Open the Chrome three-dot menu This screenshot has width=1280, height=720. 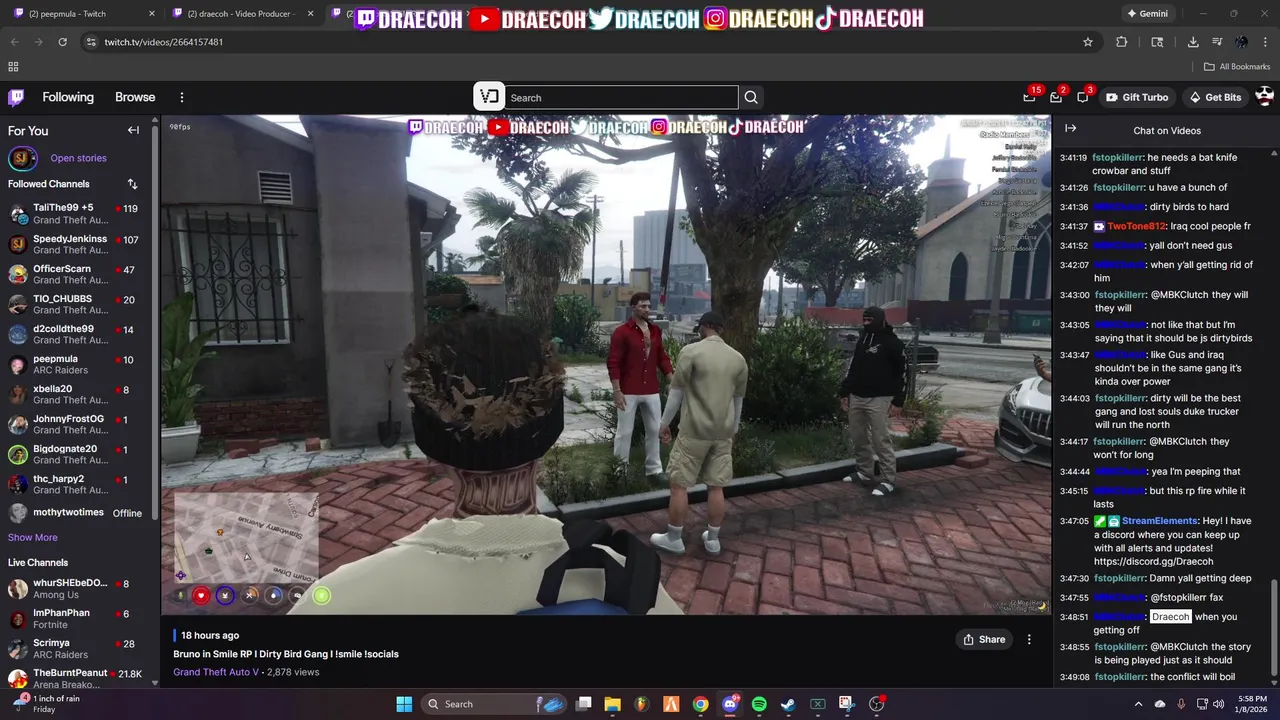coord(1265,42)
